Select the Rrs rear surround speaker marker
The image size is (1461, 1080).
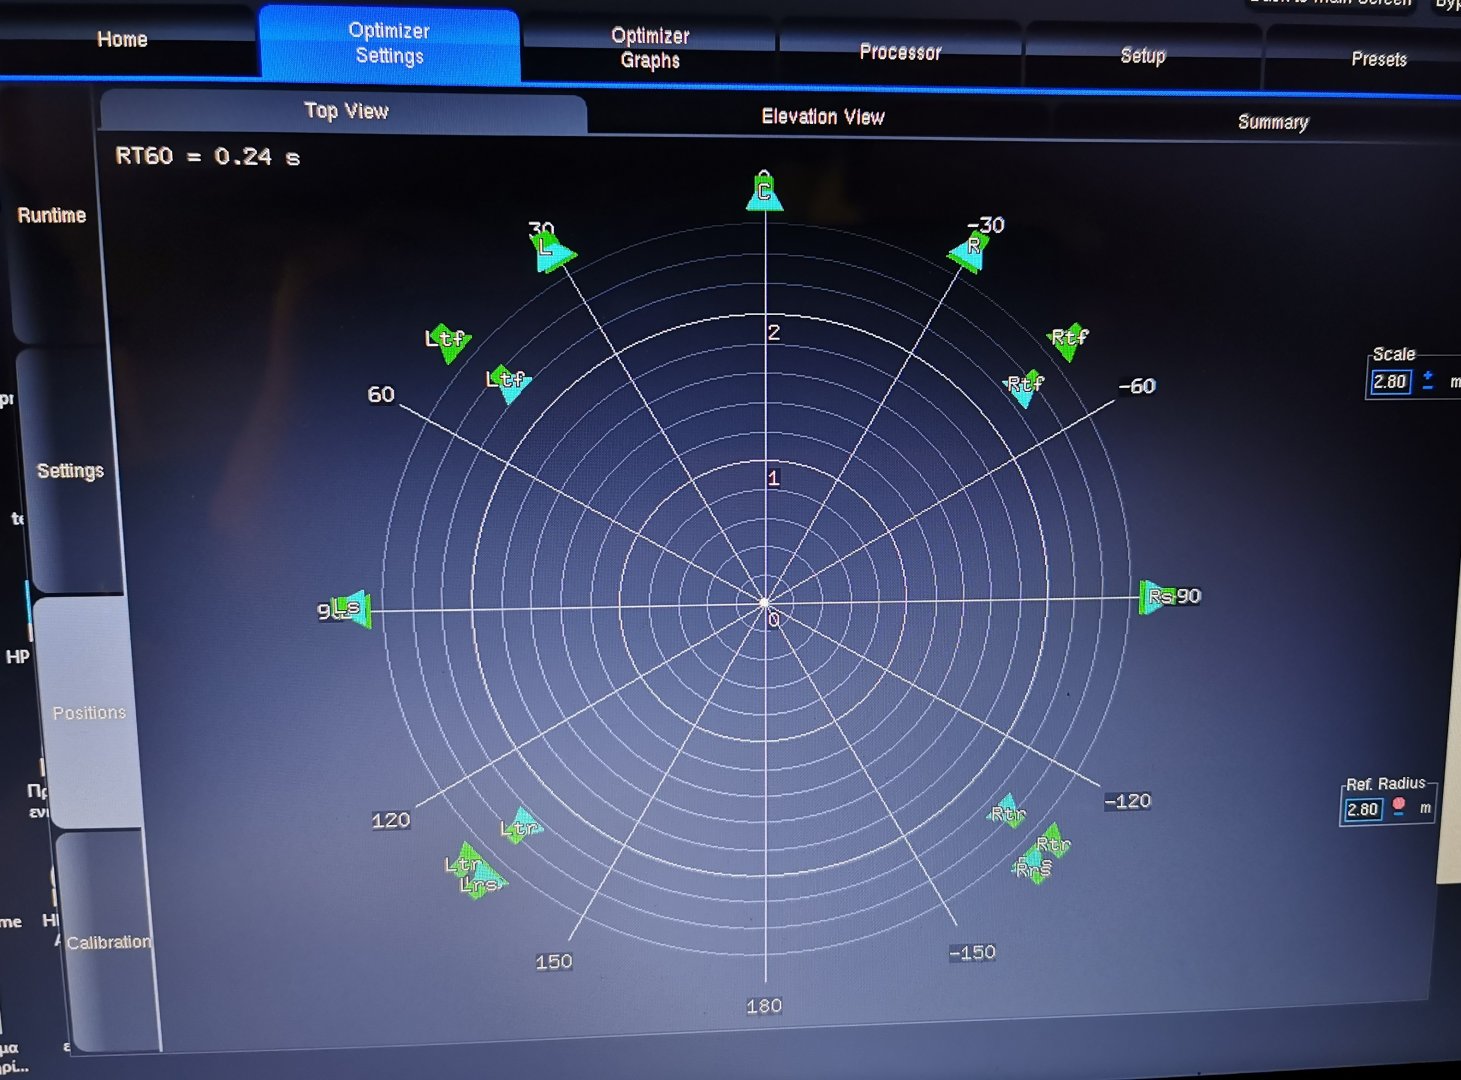1034,867
